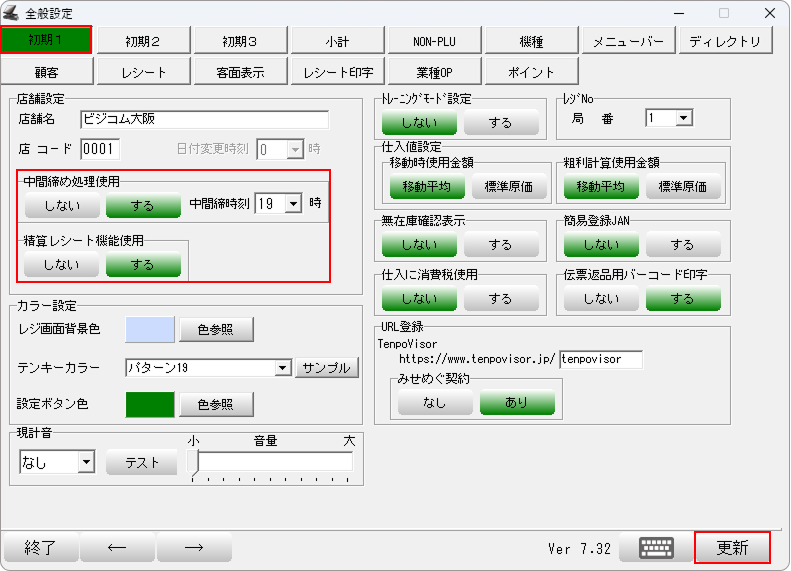Expand the テンキーカラー pattern dropdown

tap(282, 367)
